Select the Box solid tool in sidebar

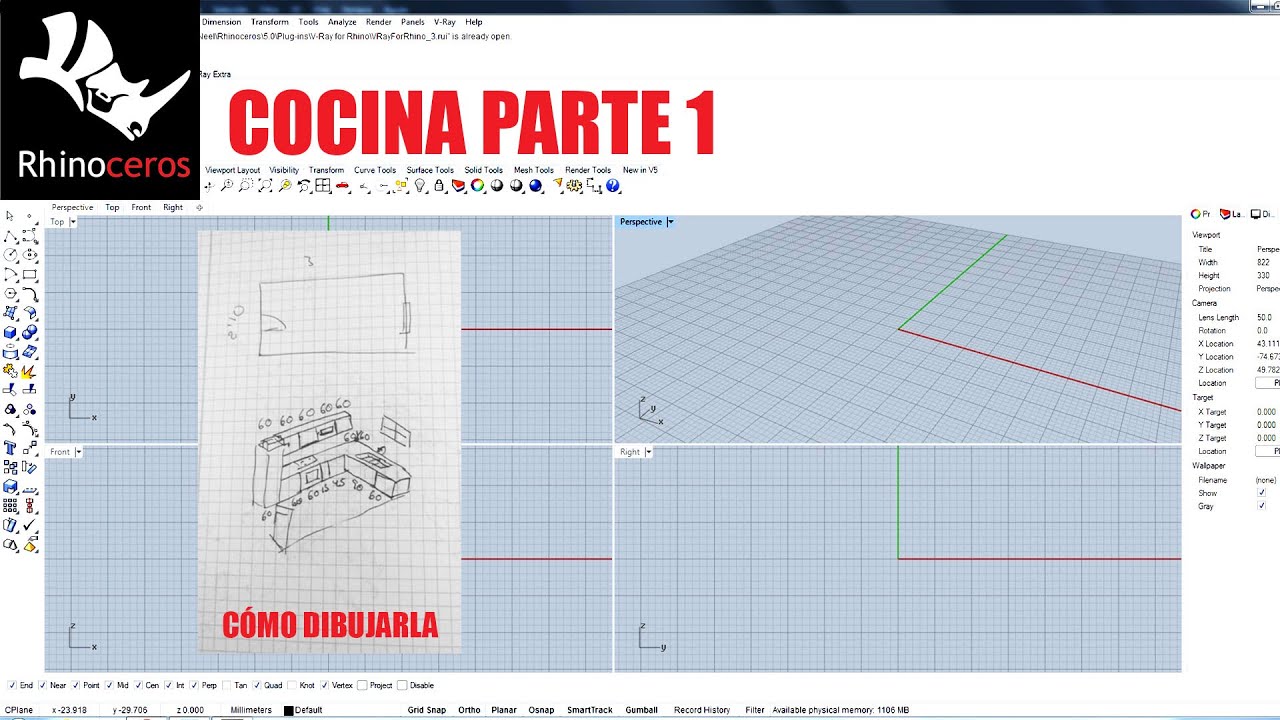[10, 333]
